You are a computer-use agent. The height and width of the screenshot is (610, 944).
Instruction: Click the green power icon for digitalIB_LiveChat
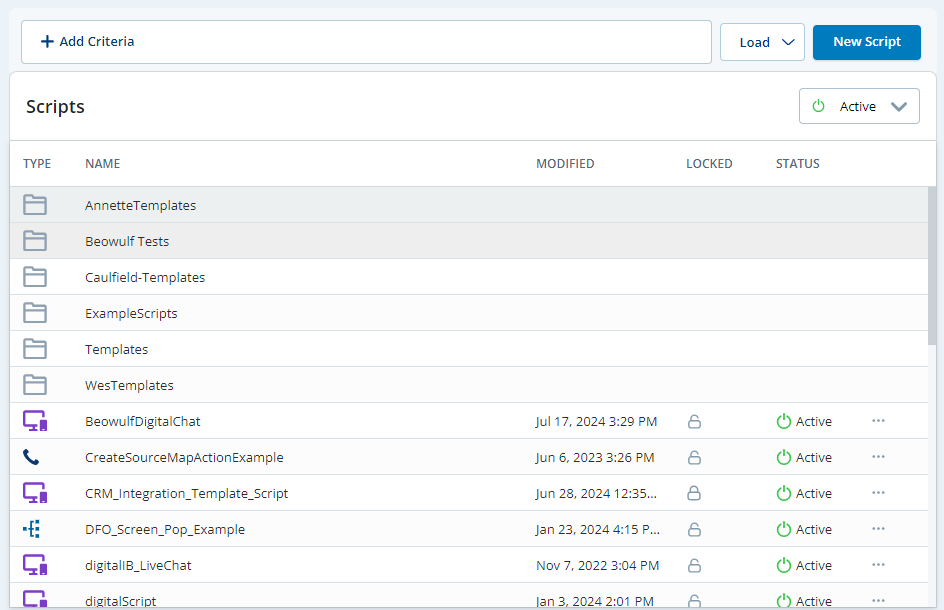tap(784, 565)
